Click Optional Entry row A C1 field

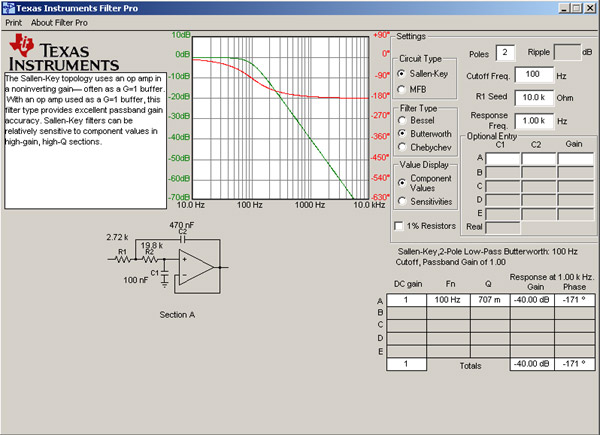pyautogui.click(x=503, y=158)
